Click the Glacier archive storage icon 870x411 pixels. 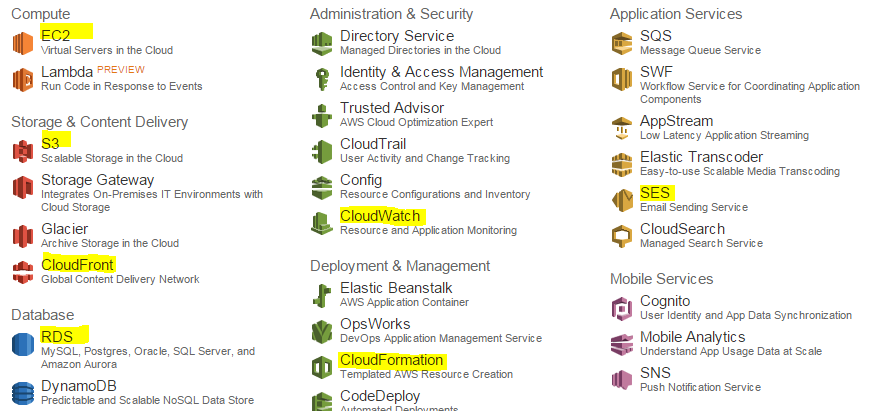pyautogui.click(x=23, y=236)
